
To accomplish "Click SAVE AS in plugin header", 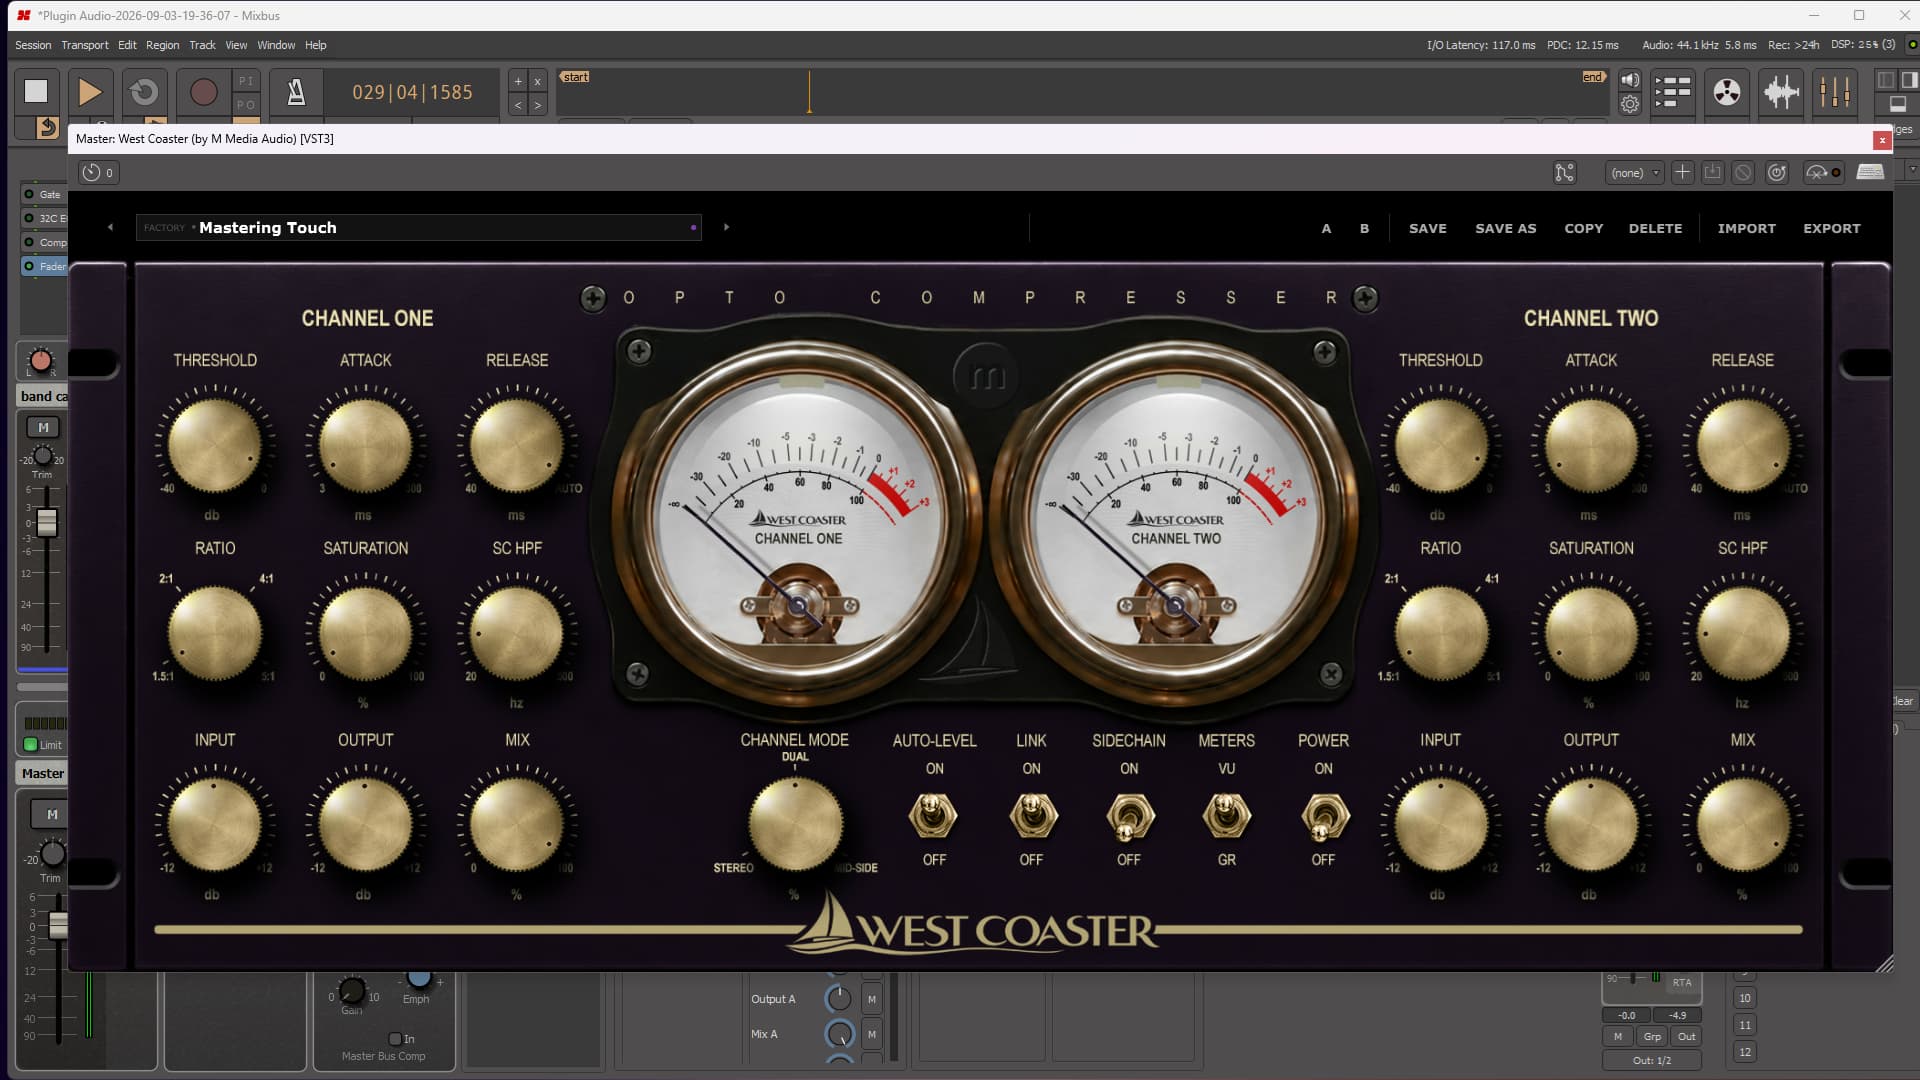I will click(x=1505, y=228).
